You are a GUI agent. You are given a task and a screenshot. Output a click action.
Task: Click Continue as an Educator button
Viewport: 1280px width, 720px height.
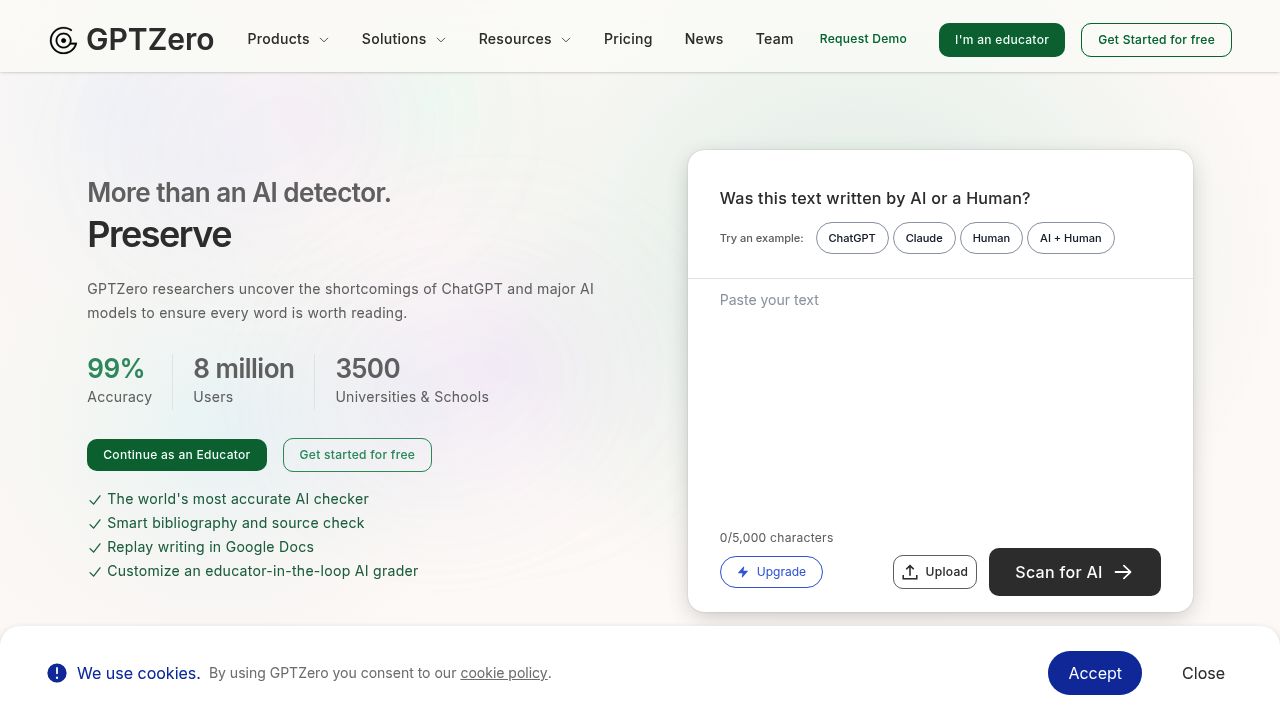click(x=177, y=455)
